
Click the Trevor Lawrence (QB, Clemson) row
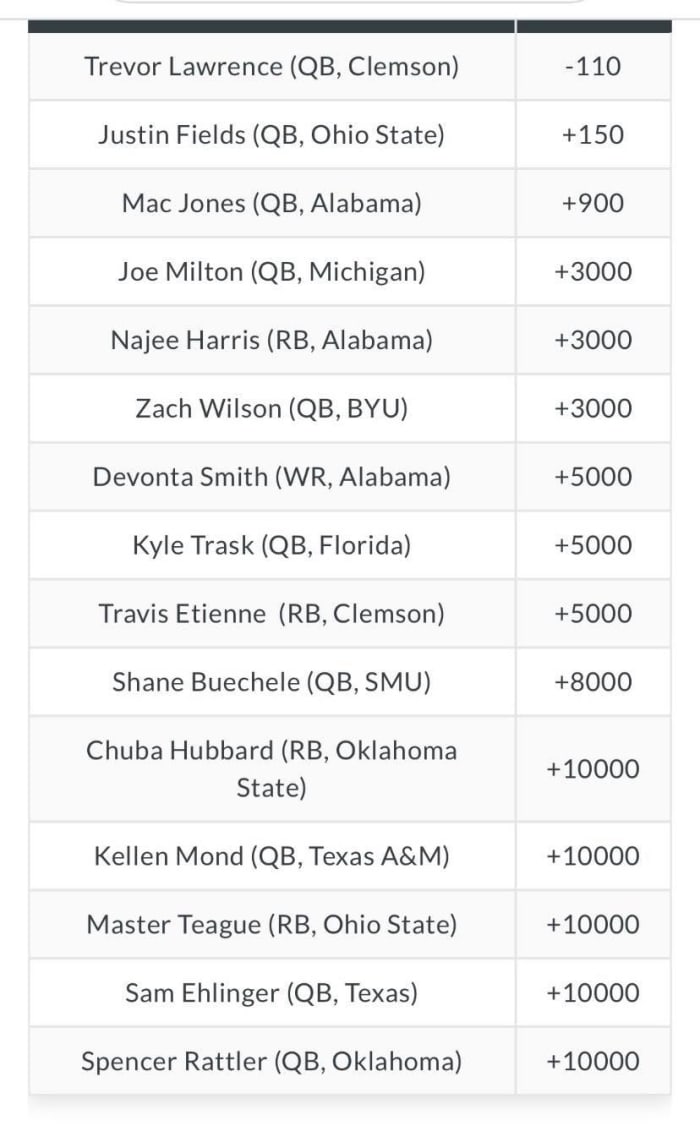coord(272,67)
